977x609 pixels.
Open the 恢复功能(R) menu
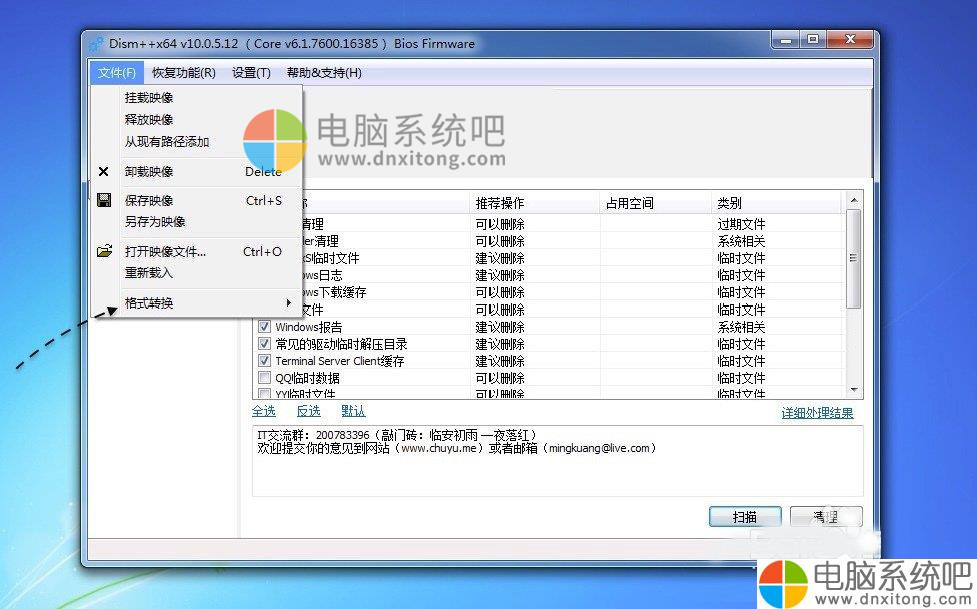(x=184, y=73)
